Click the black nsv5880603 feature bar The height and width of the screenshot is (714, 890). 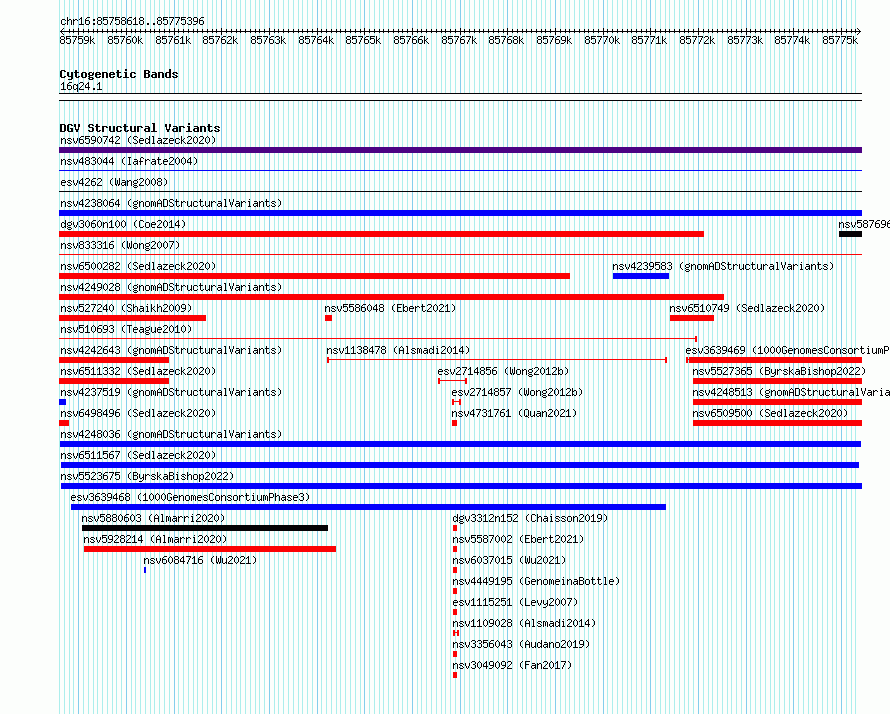[x=205, y=528]
